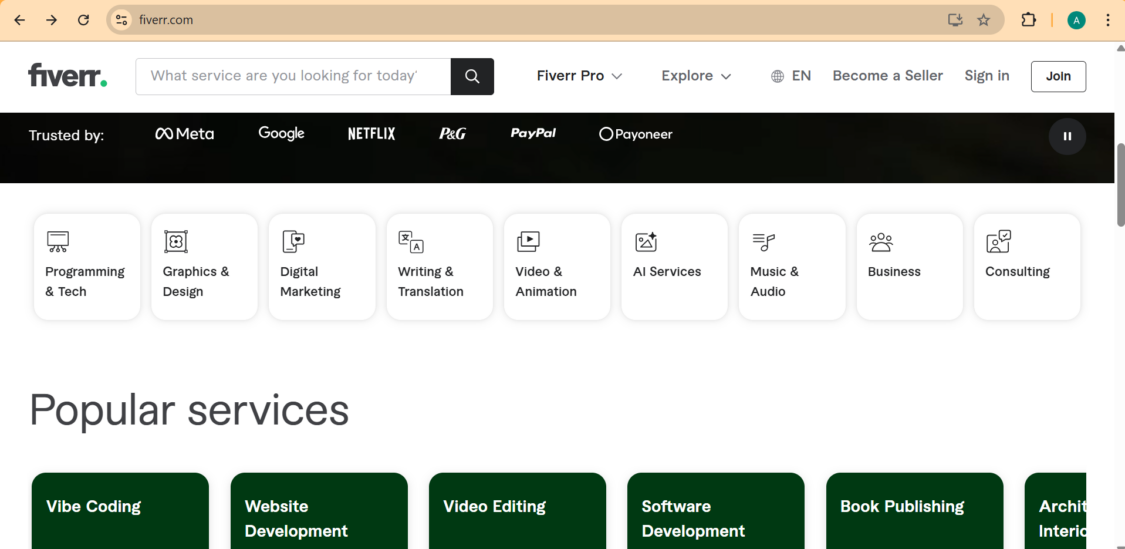The height and width of the screenshot is (549, 1125).
Task: Go back with the browser back arrow
Action: [x=19, y=20]
